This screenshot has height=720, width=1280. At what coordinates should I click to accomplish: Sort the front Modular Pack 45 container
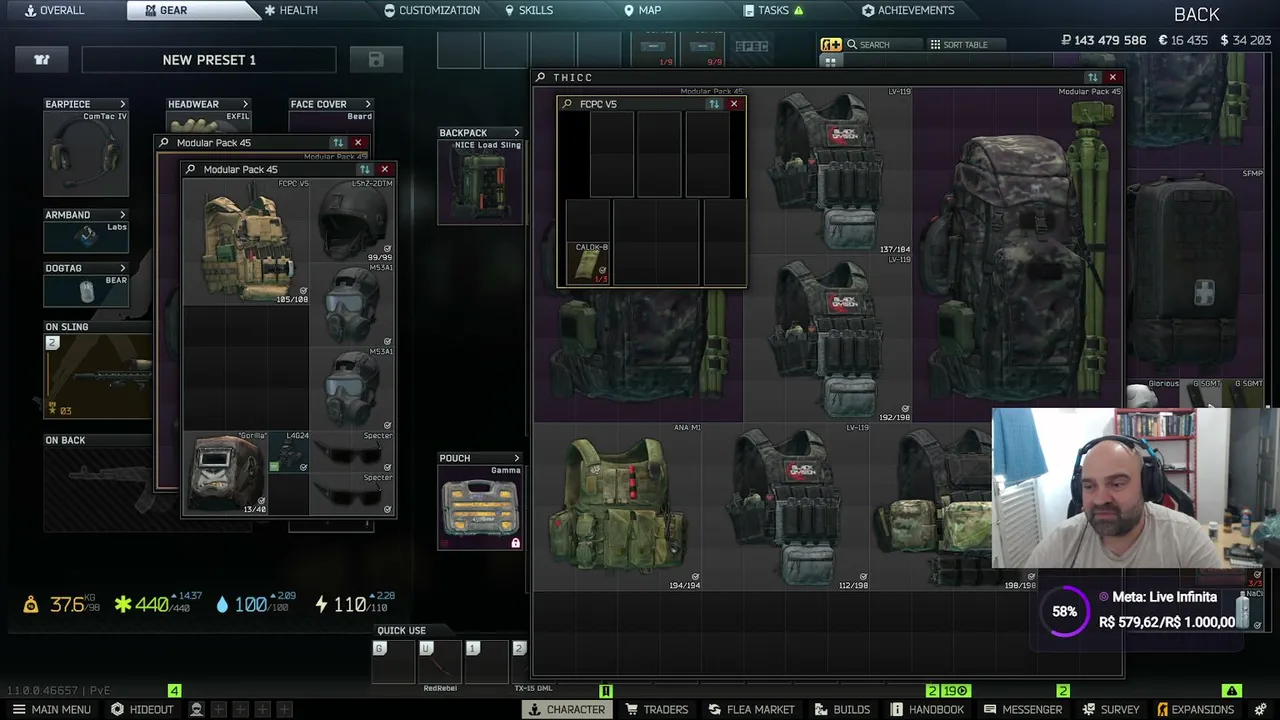tap(365, 170)
